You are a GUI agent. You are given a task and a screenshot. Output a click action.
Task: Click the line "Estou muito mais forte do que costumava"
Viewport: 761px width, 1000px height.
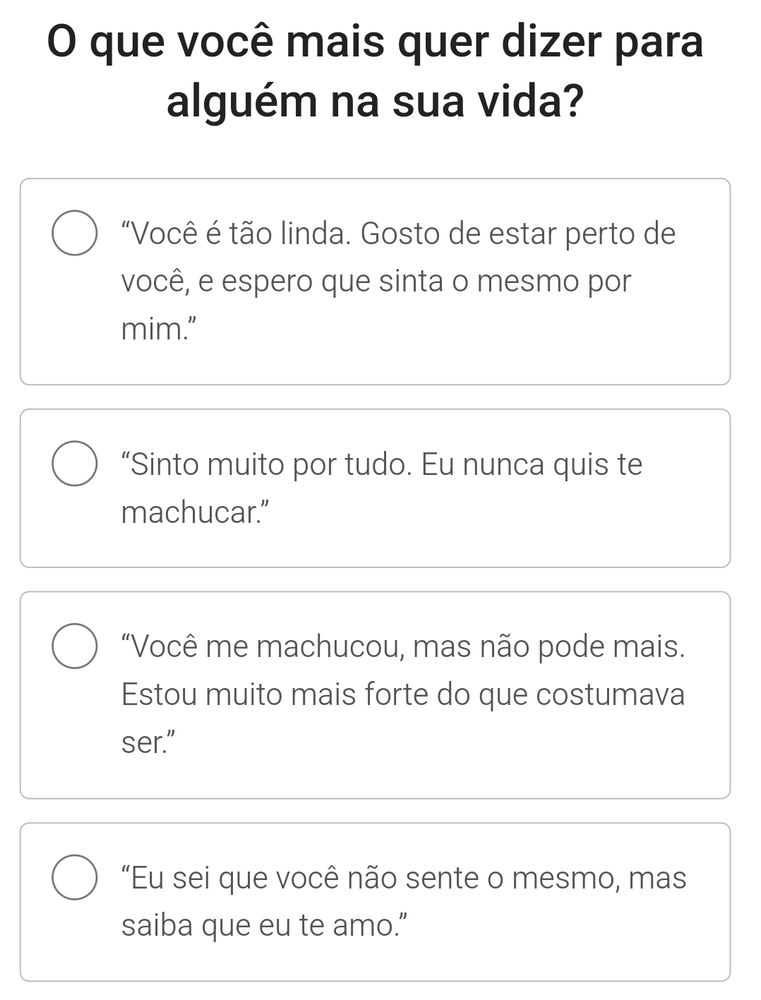coord(403,695)
